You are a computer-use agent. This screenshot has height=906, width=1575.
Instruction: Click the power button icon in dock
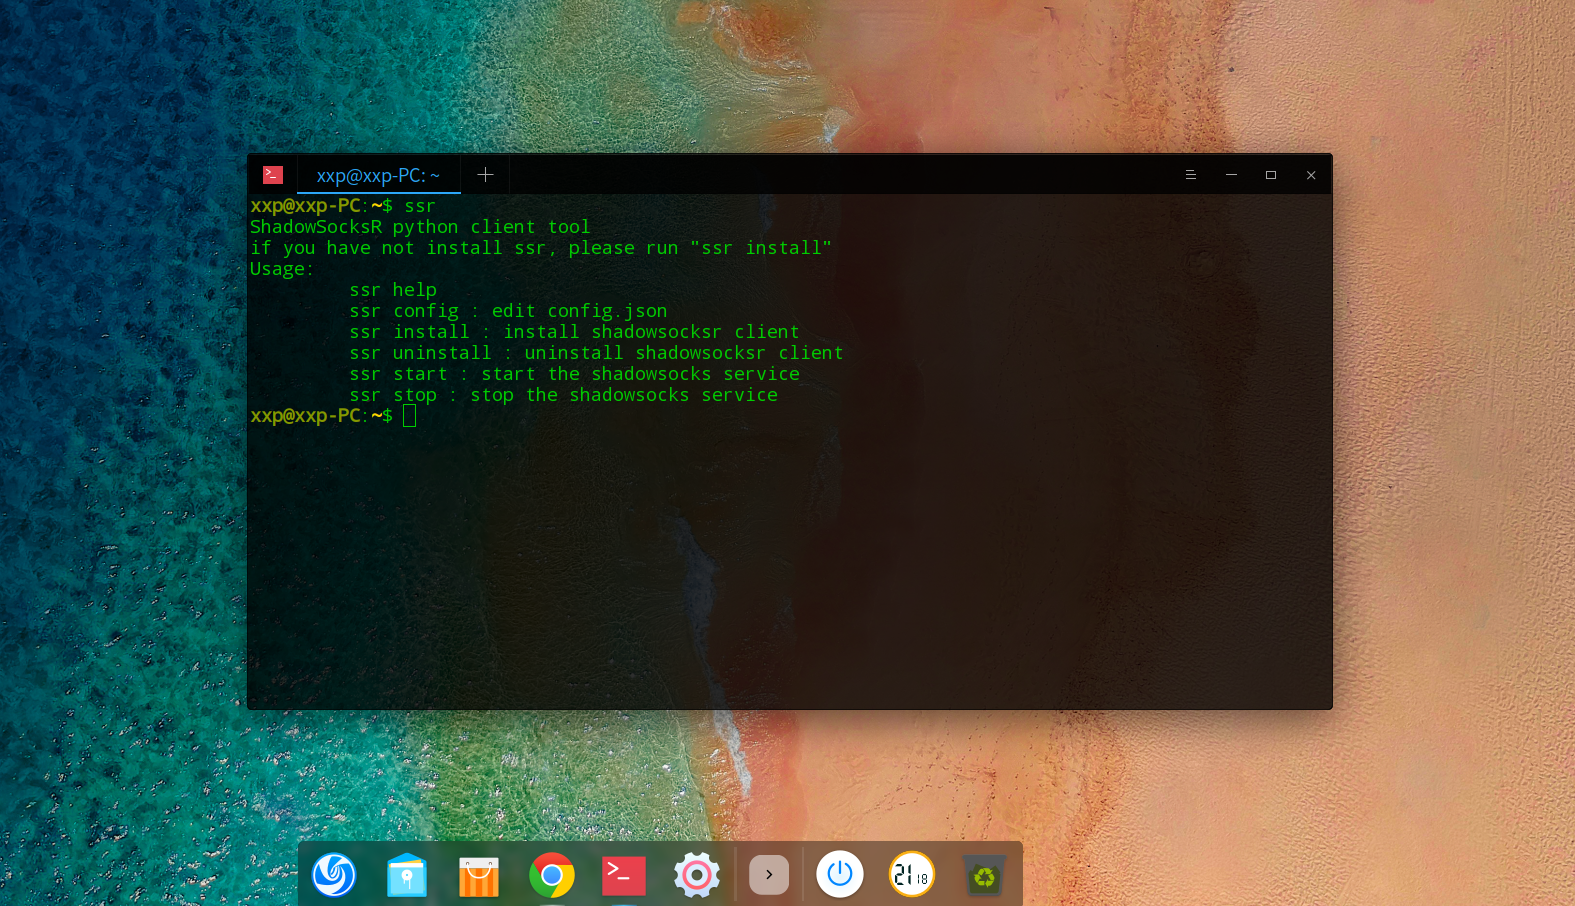click(x=840, y=875)
